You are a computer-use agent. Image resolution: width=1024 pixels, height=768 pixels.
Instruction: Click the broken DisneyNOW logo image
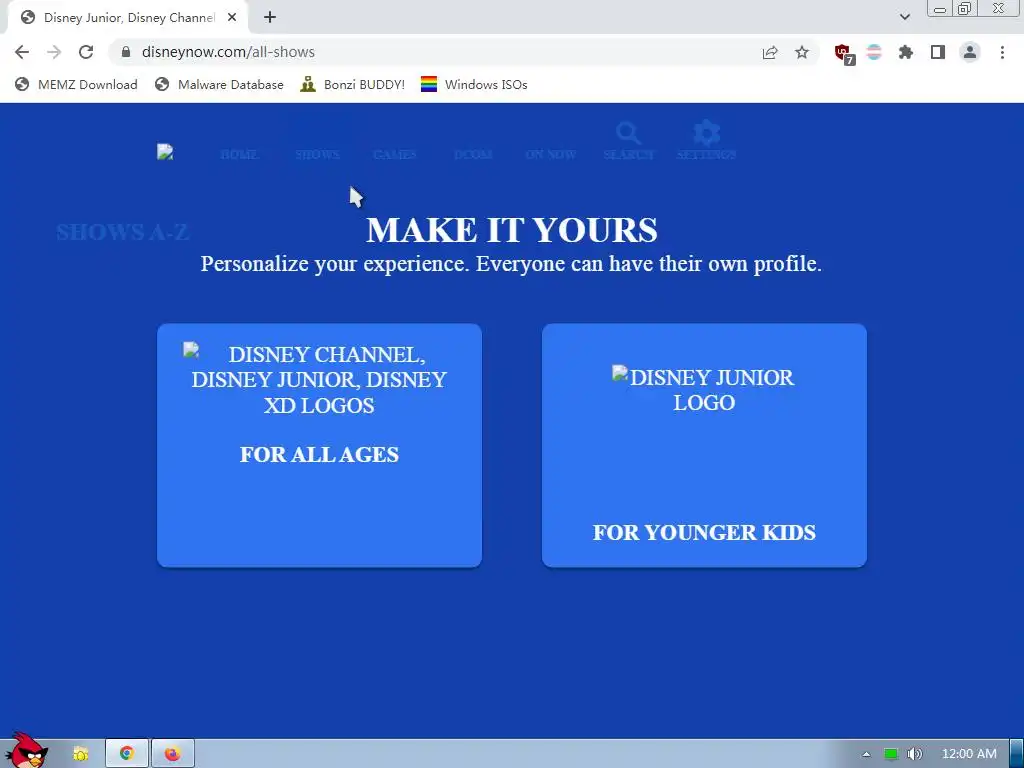tap(165, 152)
